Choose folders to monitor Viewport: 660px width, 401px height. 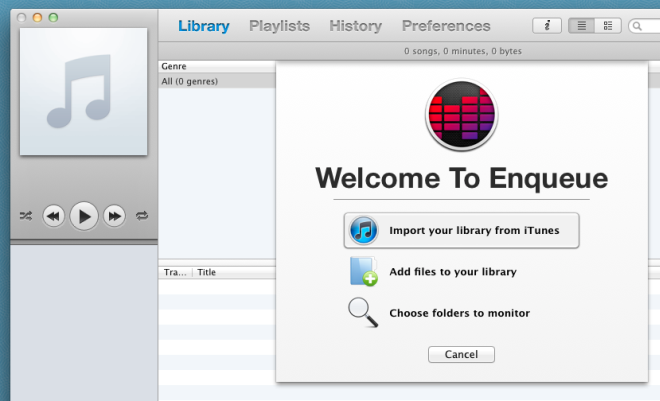coord(459,313)
